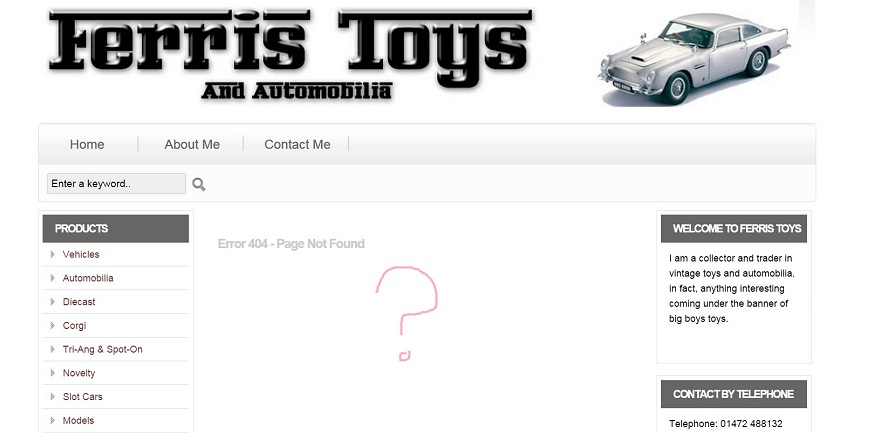Click the silver Aston Martin car image
Image resolution: width=888 pixels, height=433 pixels.
(694, 58)
